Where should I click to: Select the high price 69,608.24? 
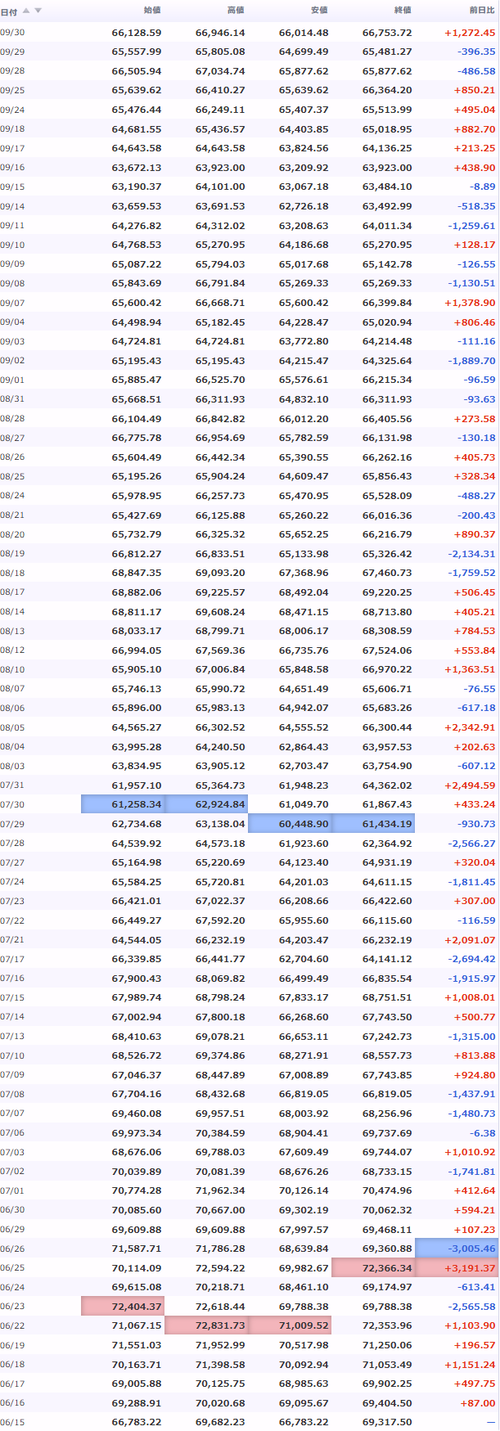220,611
